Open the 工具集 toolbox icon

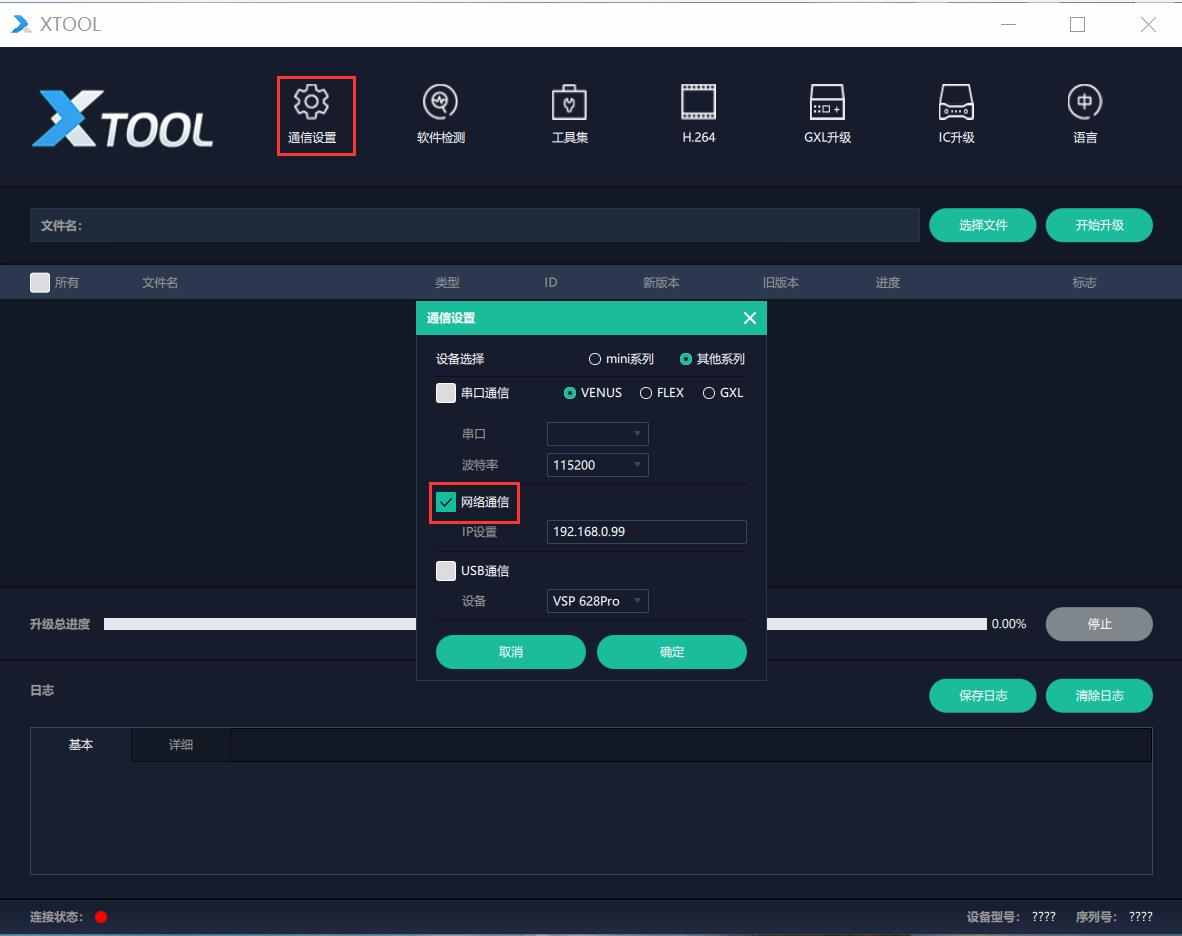point(569,103)
